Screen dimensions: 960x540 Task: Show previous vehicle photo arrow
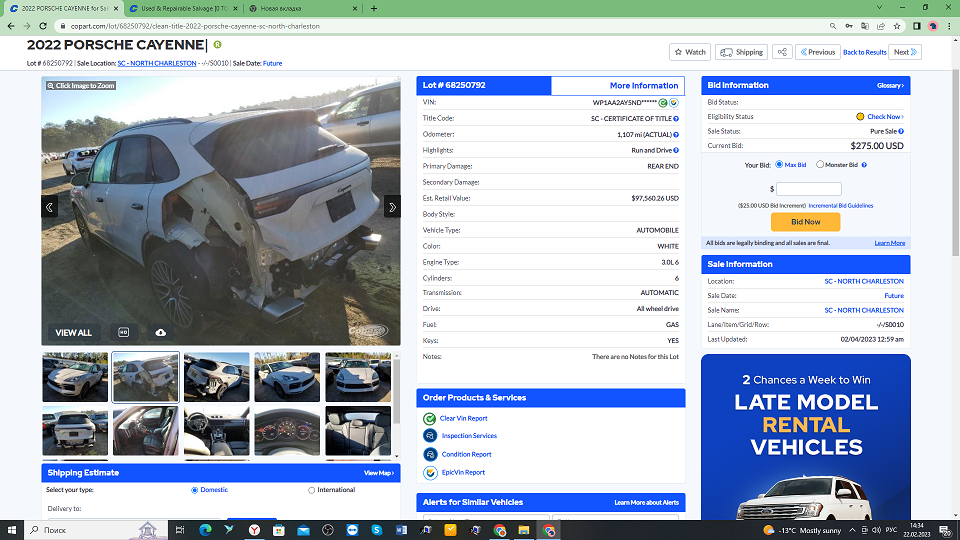click(x=50, y=207)
